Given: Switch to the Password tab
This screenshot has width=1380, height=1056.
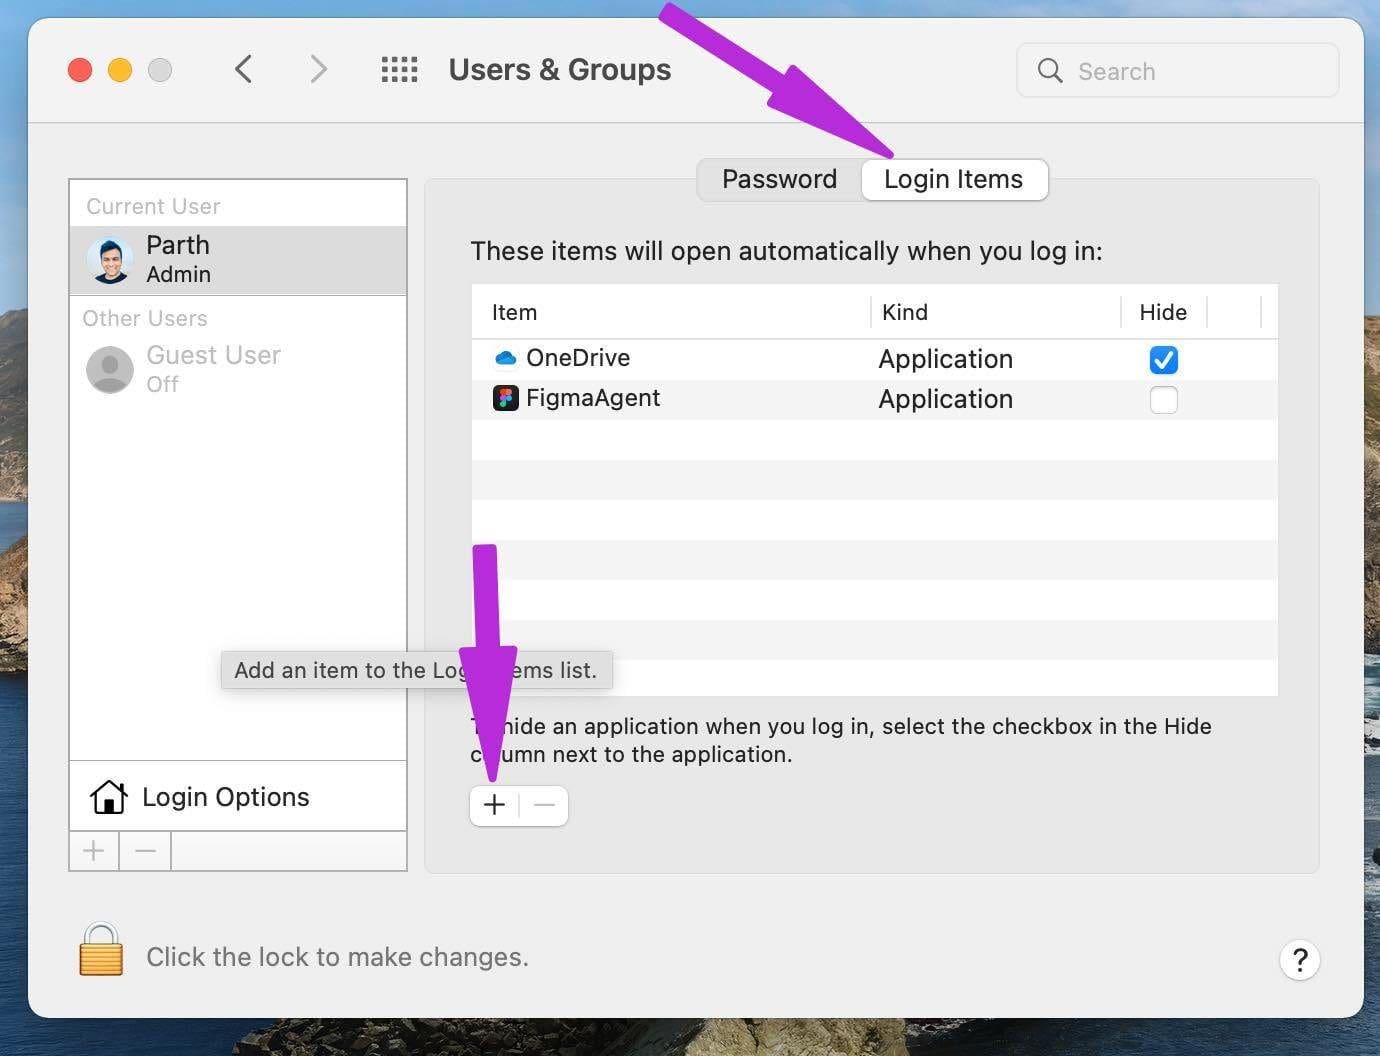Looking at the screenshot, I should point(779,179).
